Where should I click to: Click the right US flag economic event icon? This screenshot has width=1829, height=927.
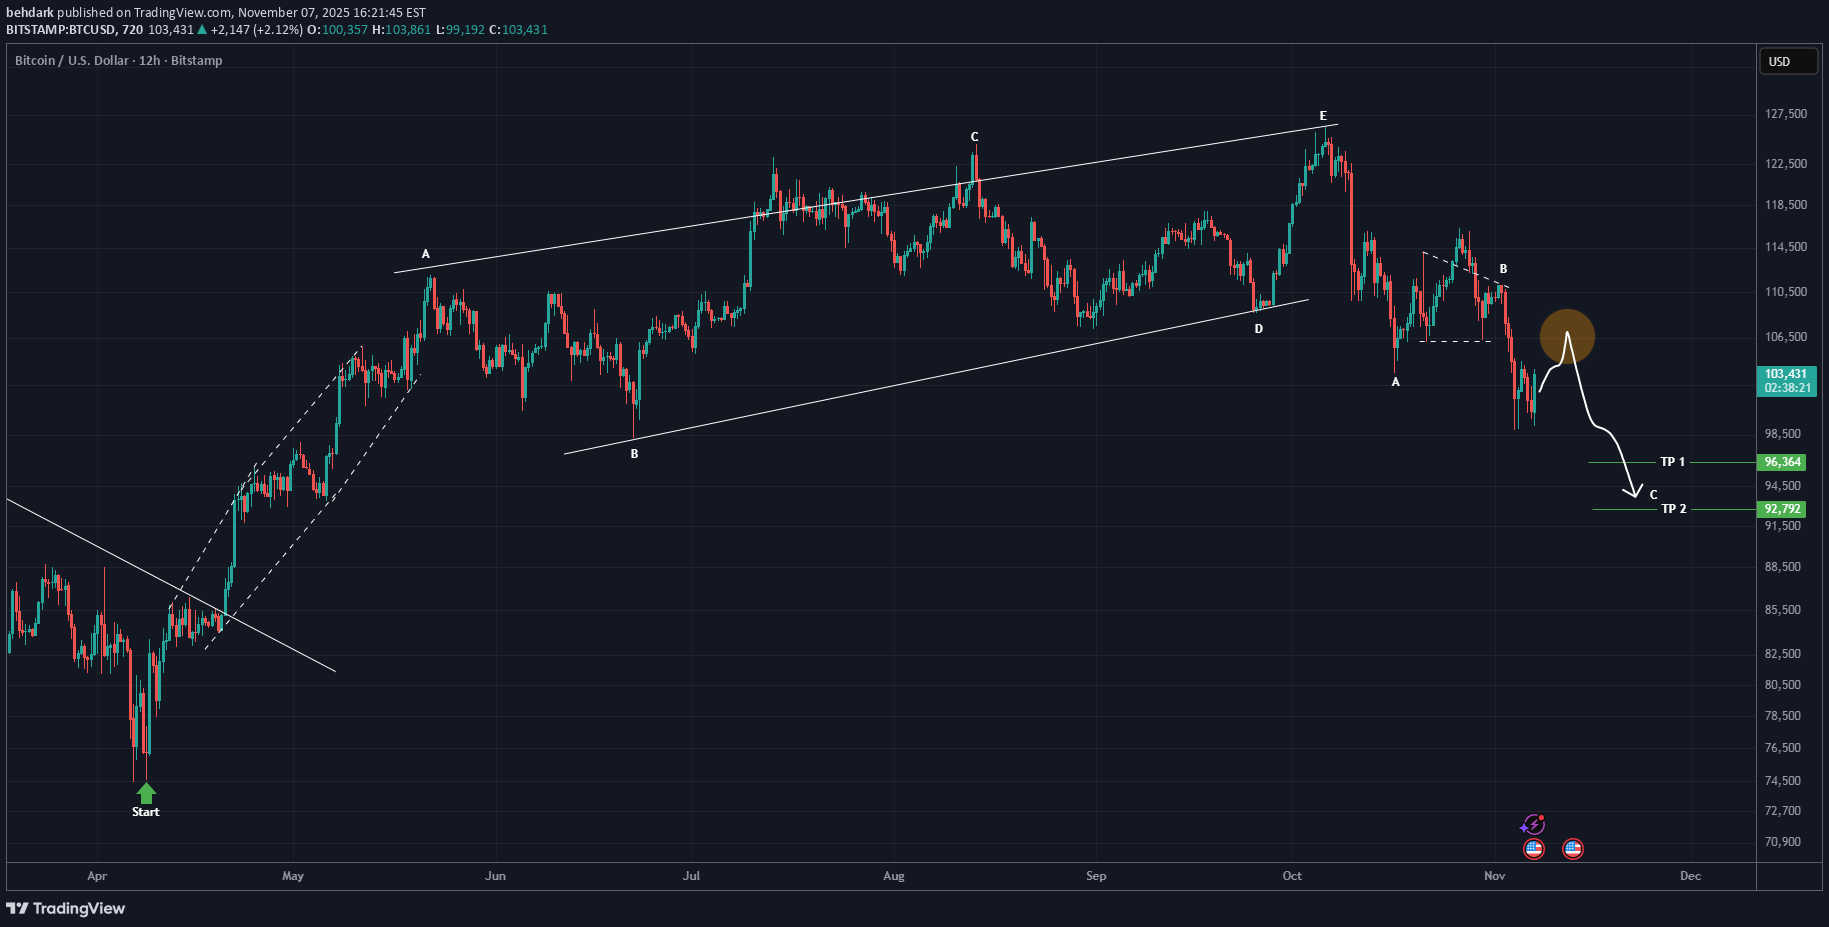(1573, 849)
